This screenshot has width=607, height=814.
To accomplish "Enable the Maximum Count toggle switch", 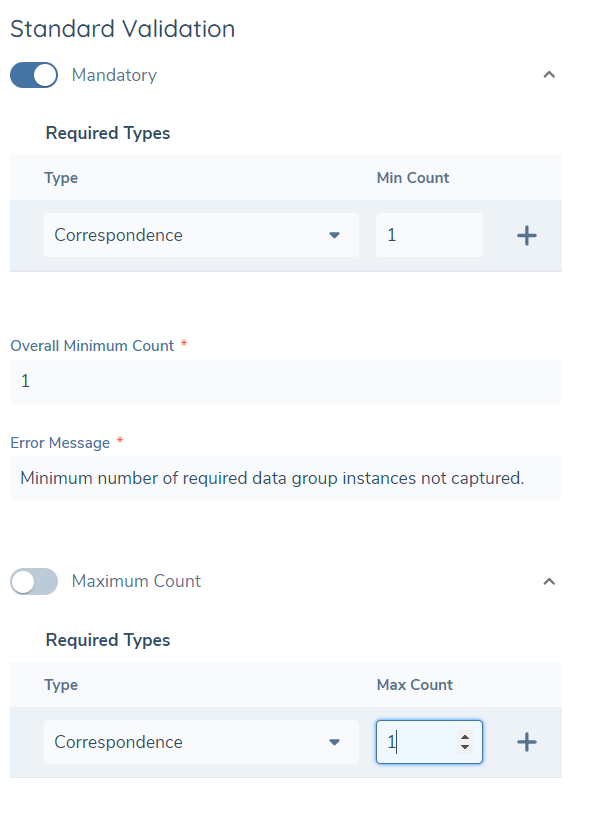I will (x=34, y=582).
